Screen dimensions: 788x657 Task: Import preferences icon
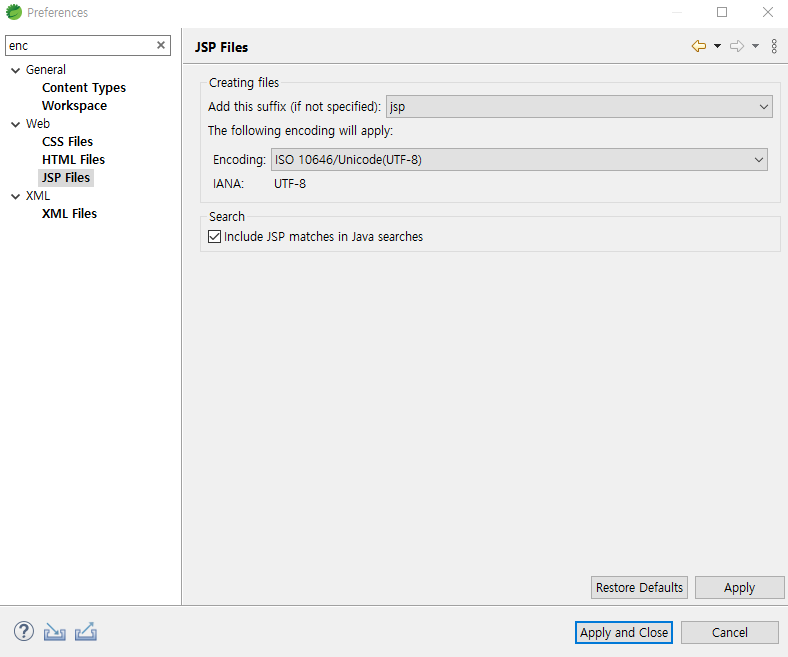[54, 632]
